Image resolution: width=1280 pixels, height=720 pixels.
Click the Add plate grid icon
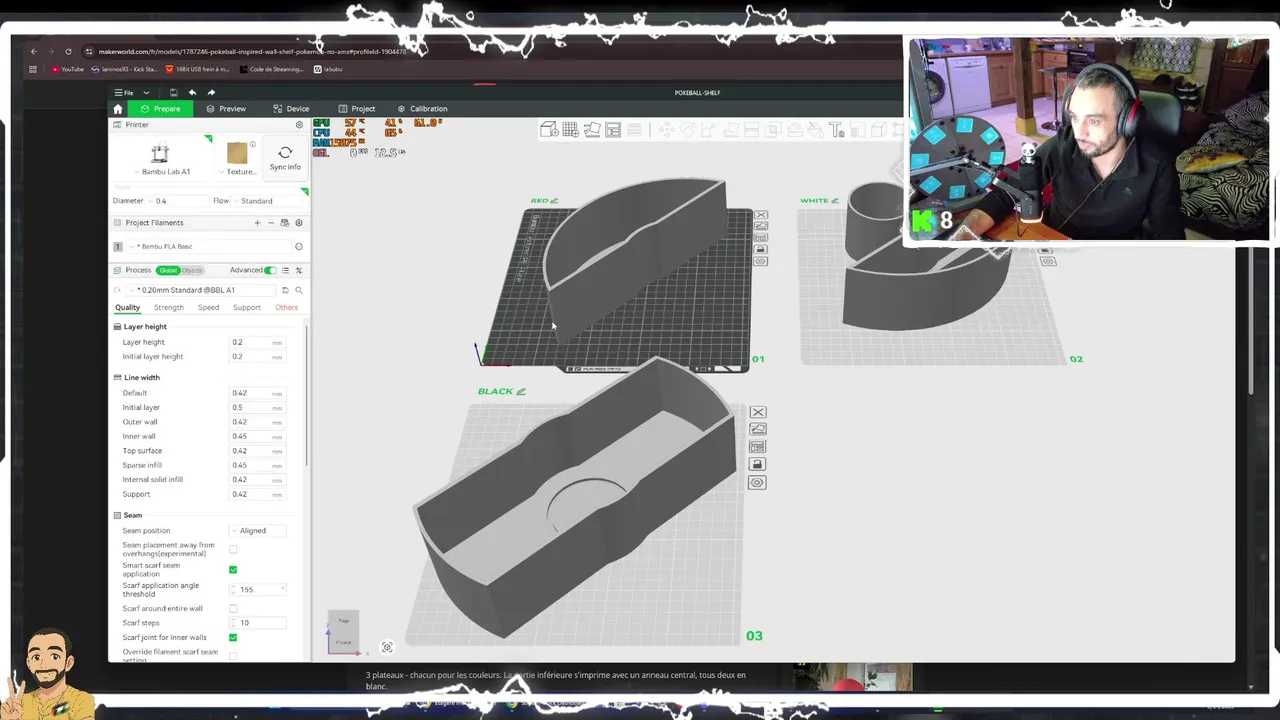click(570, 130)
